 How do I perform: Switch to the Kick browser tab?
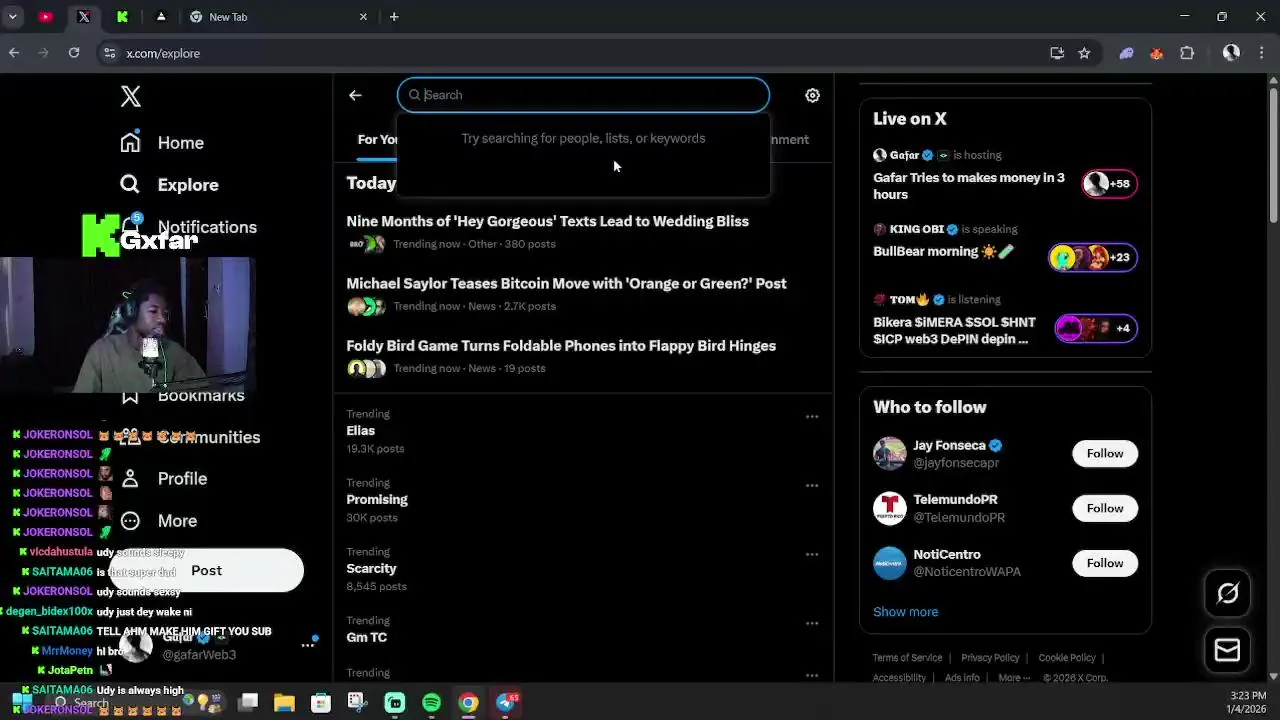122,17
